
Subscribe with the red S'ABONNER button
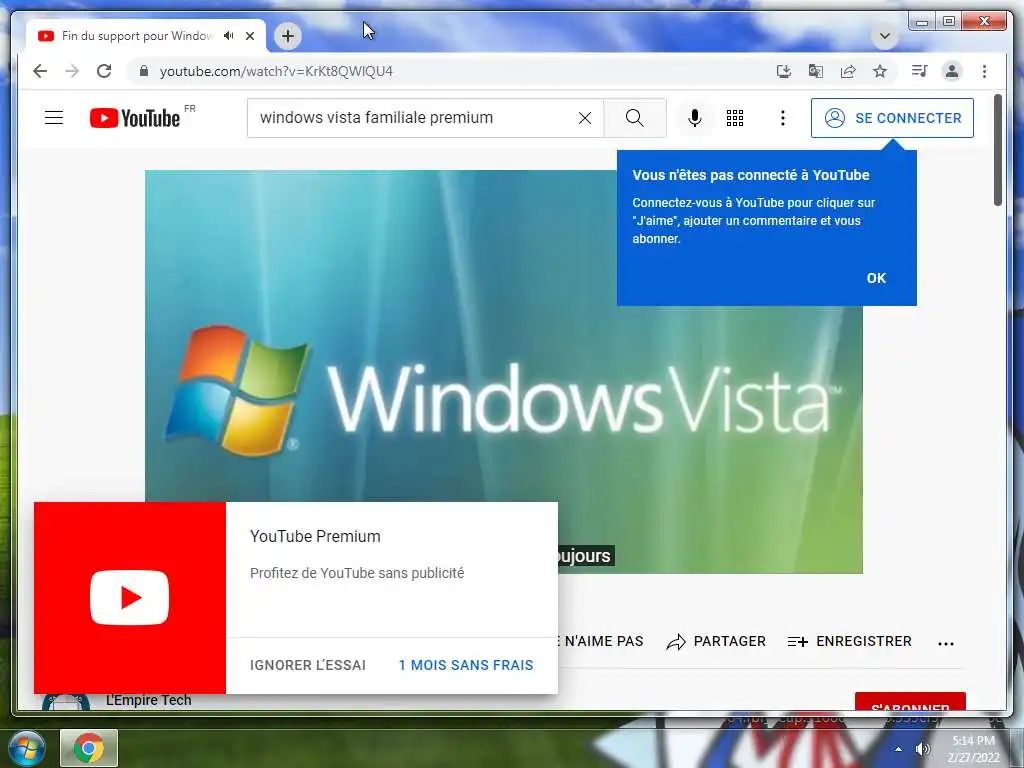click(910, 702)
